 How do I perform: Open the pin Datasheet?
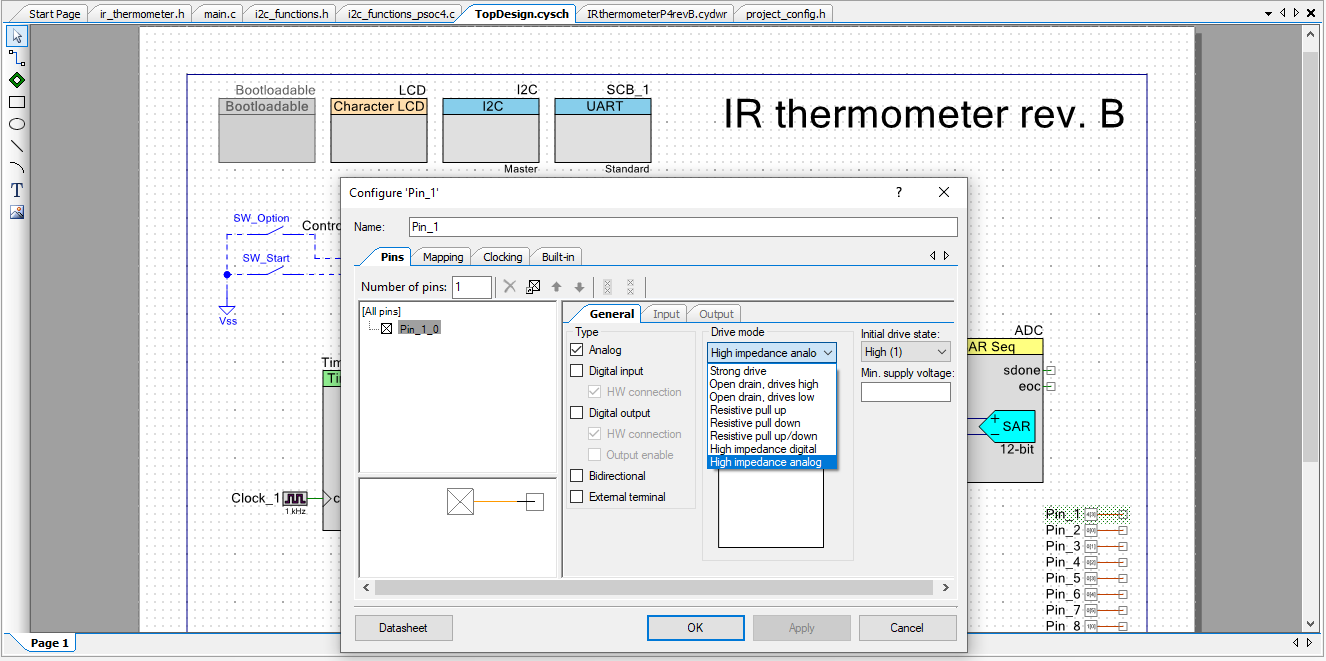[x=403, y=628]
